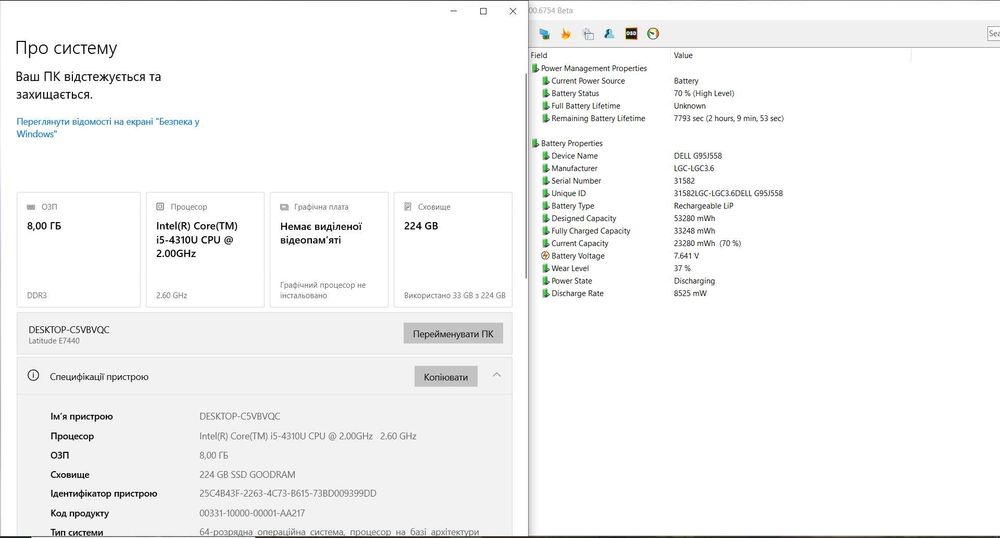Click the Latitude E7440 model text

pyautogui.click(x=54, y=341)
